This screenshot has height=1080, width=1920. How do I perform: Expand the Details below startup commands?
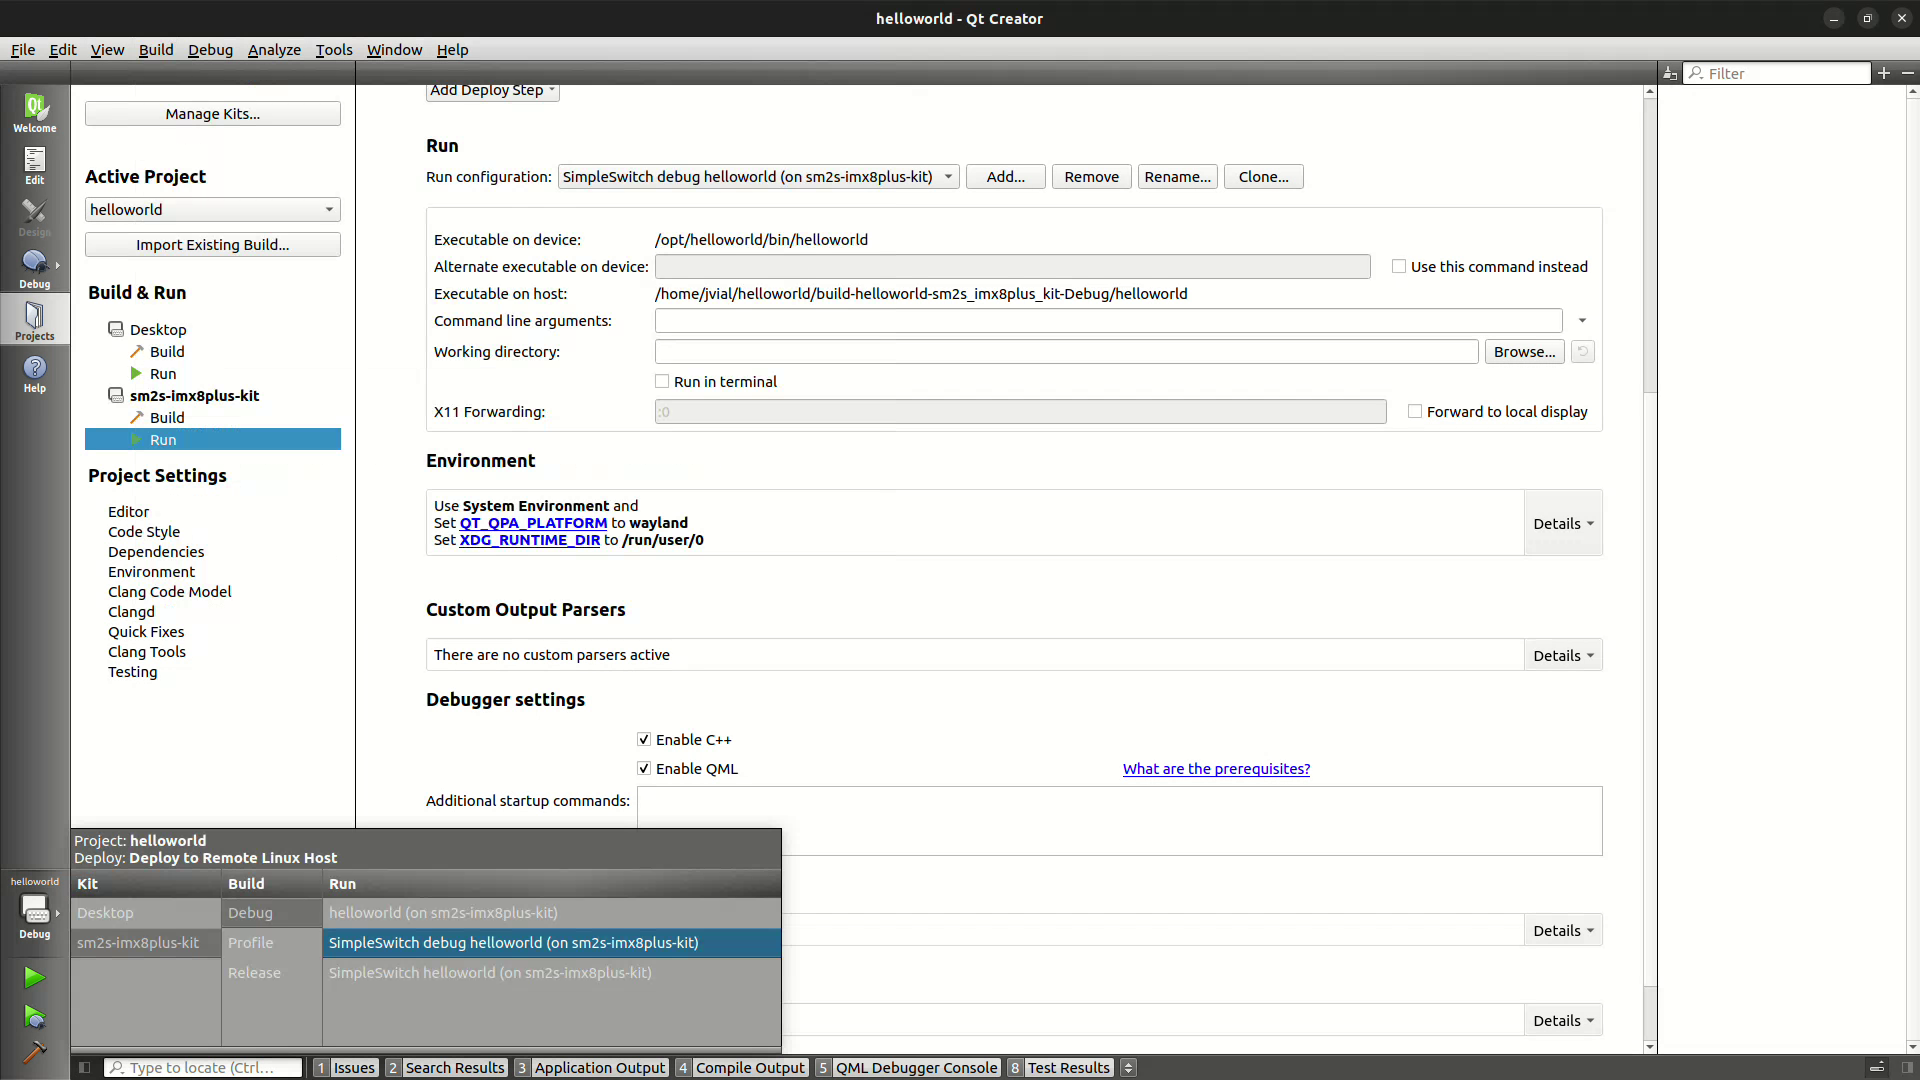click(1563, 930)
